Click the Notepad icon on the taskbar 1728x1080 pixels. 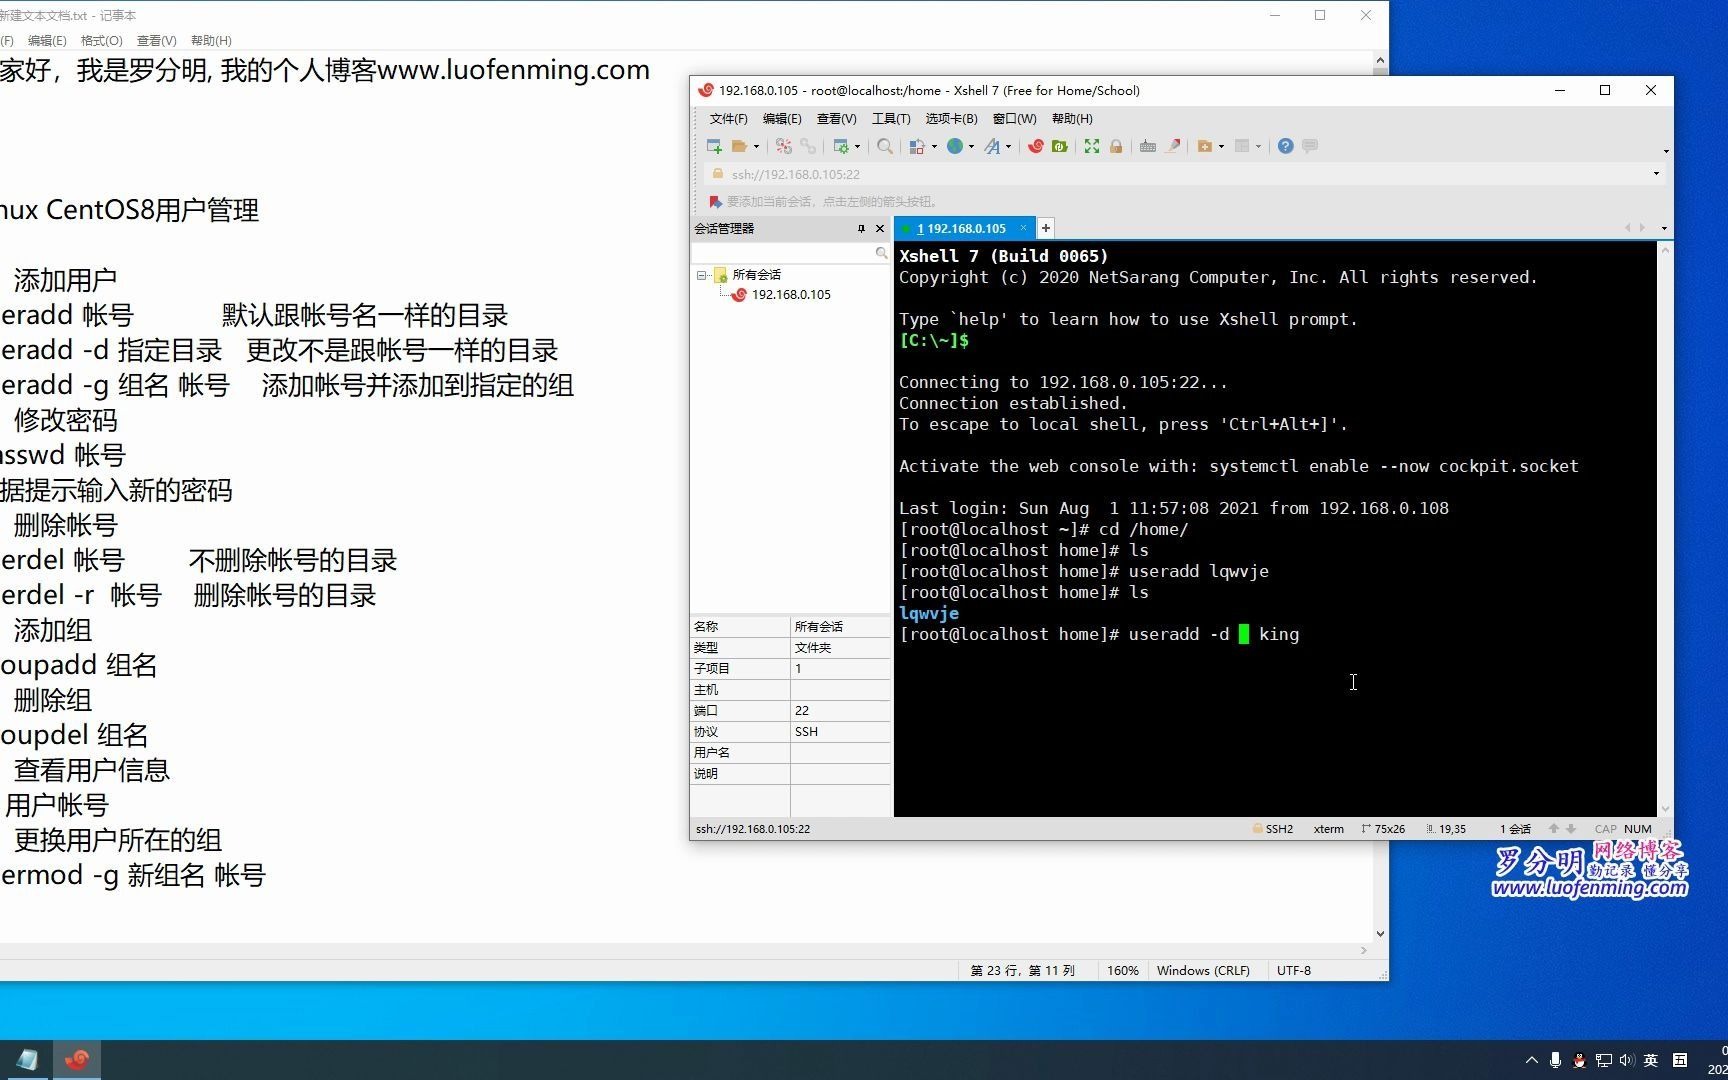coord(26,1060)
